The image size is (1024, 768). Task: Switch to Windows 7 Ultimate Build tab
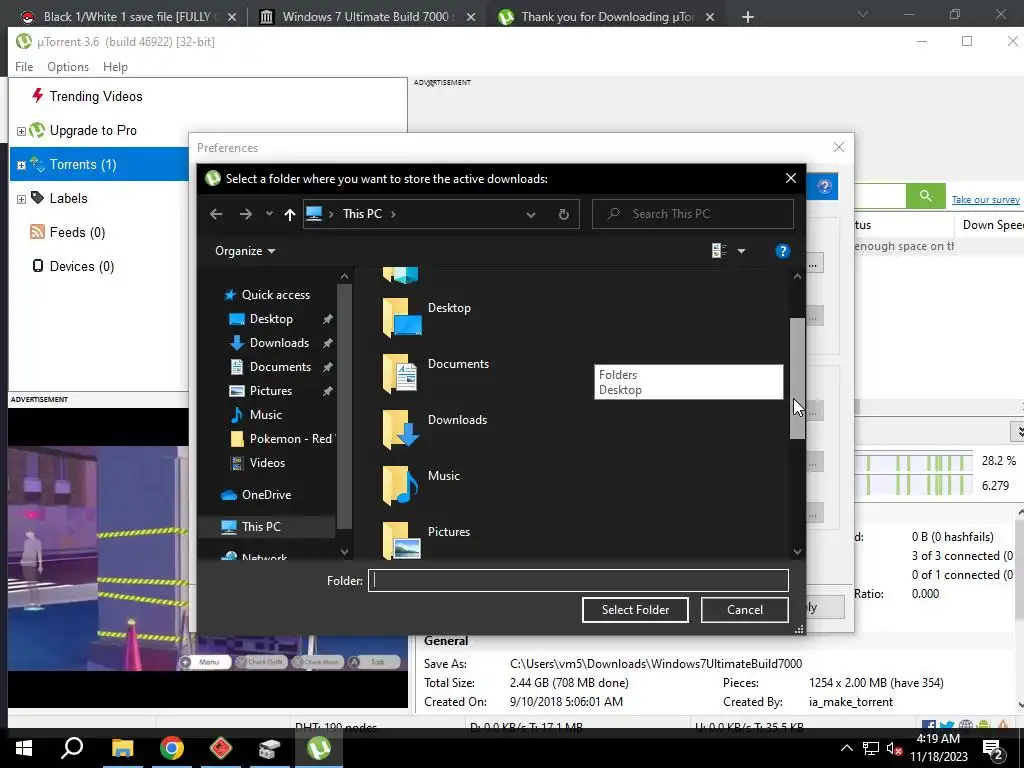(x=367, y=16)
